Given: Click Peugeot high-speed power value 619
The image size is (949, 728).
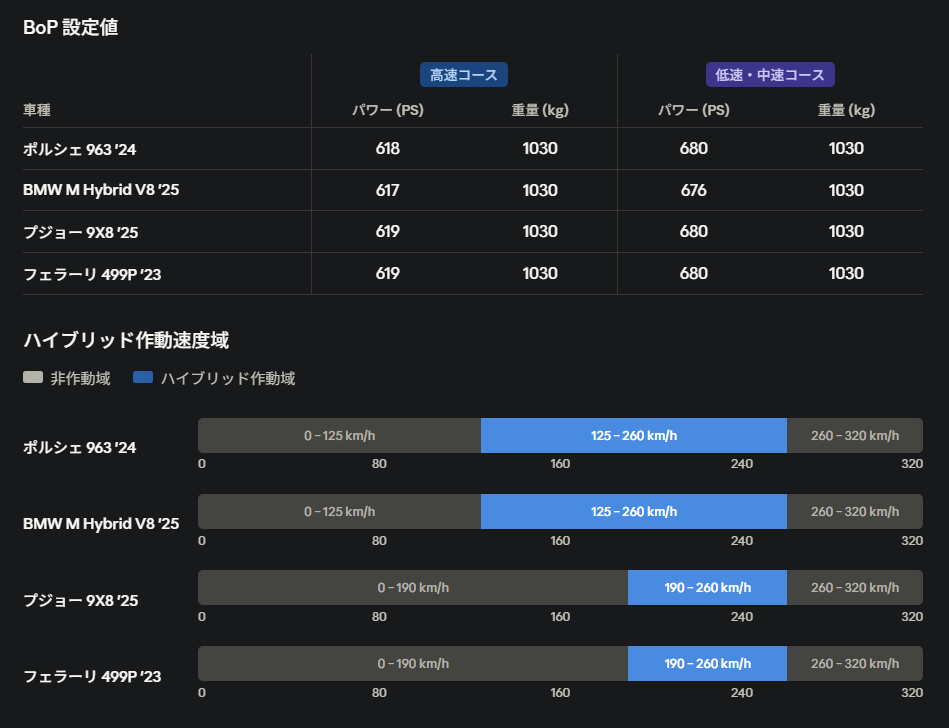Looking at the screenshot, I should pos(387,231).
